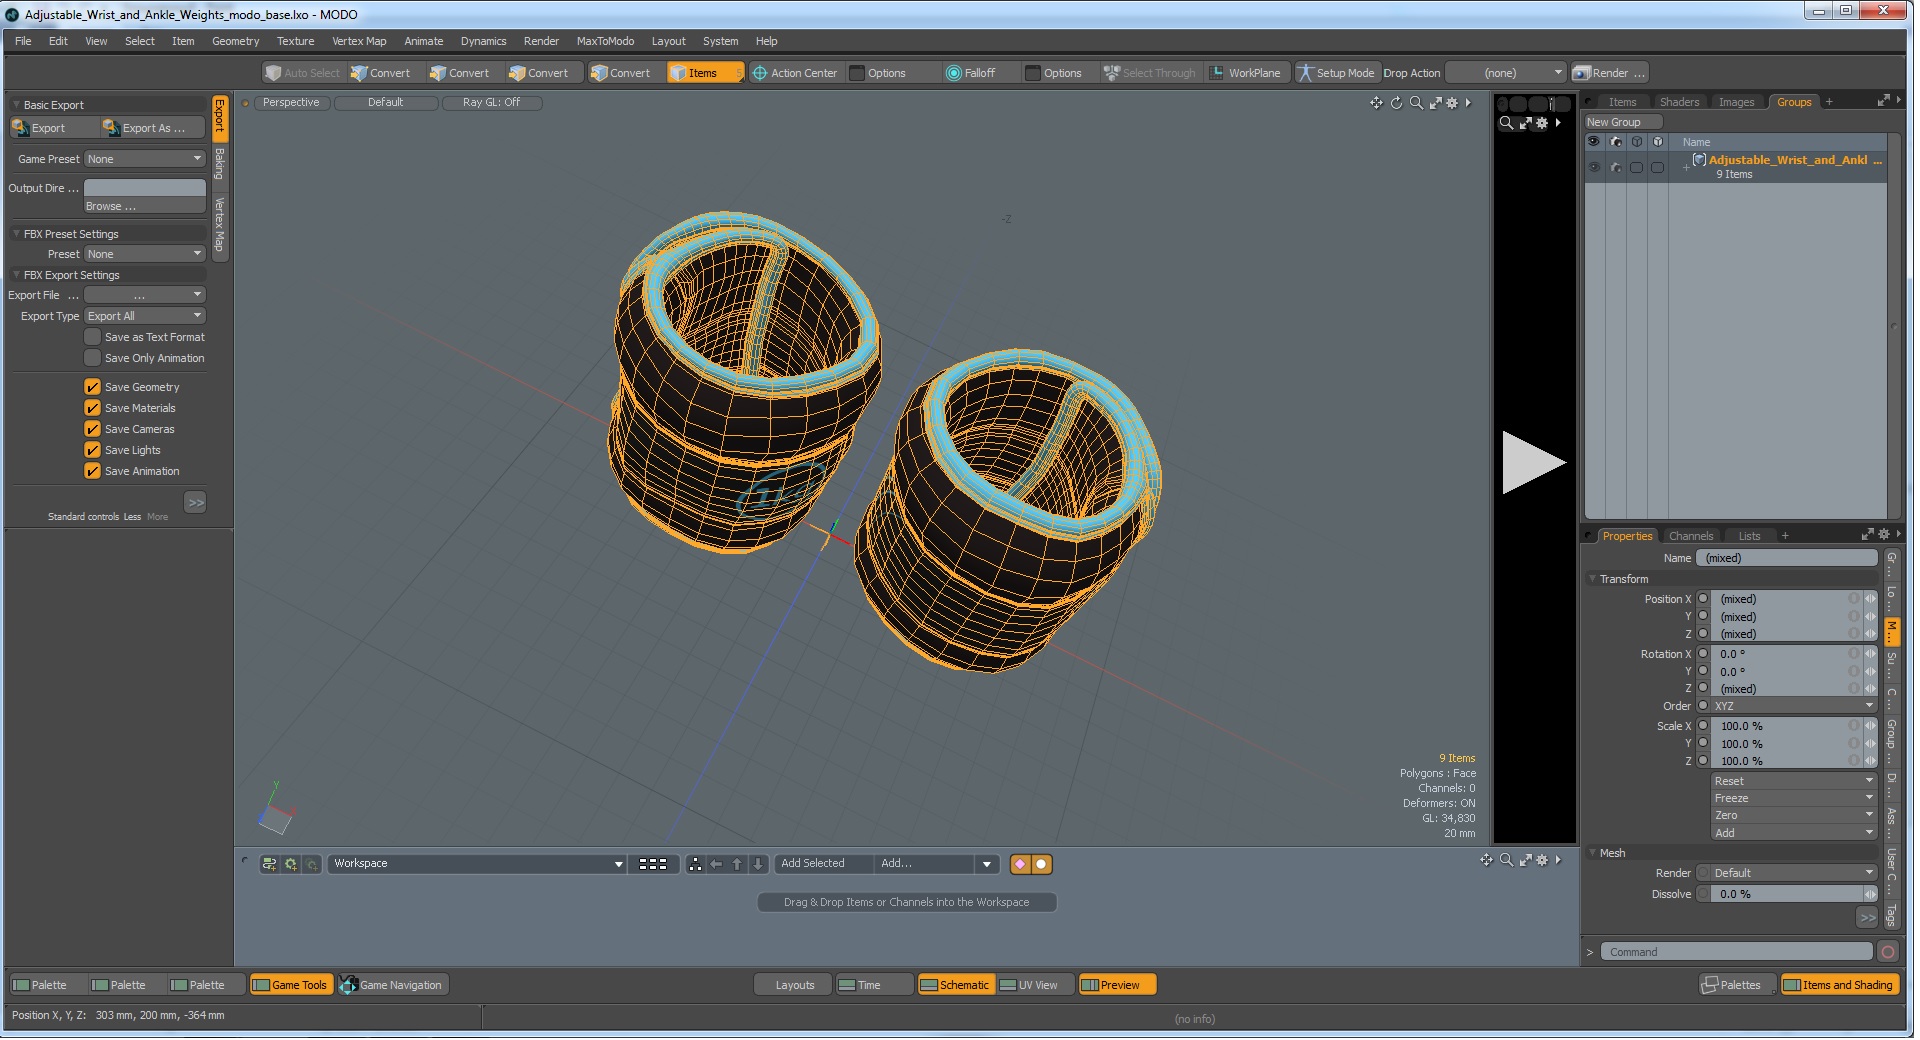
Task: Click the schematic grid-dots layout icon
Action: pyautogui.click(x=653, y=864)
